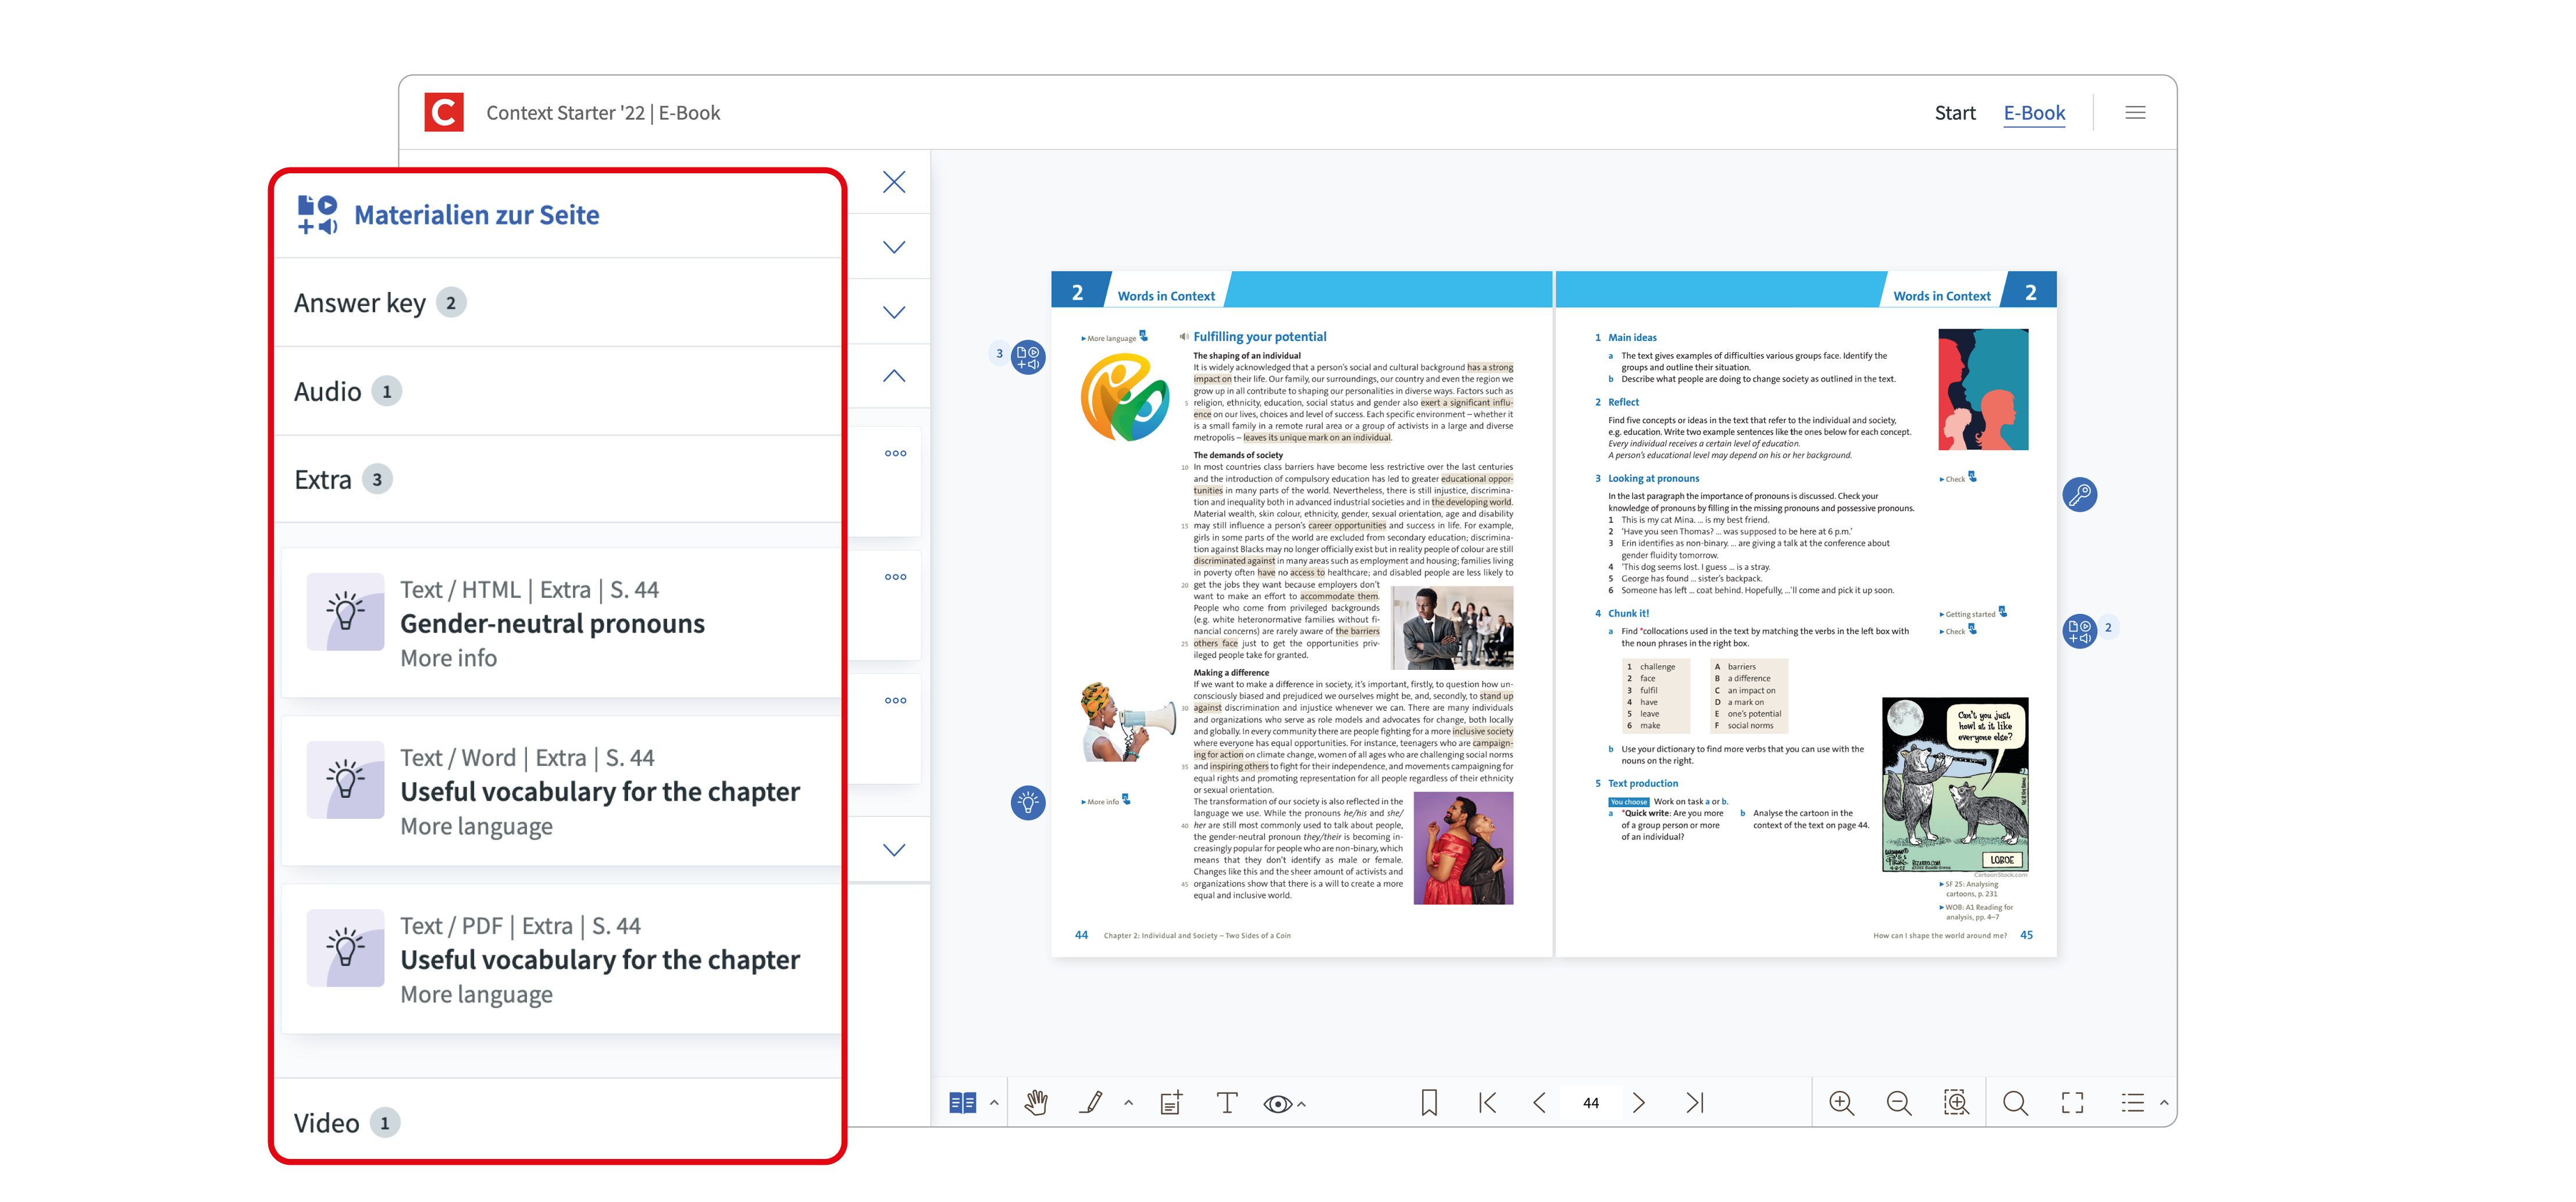Viewport: 2576px width, 1202px height.
Task: Open the search magnifier
Action: tap(2015, 1102)
